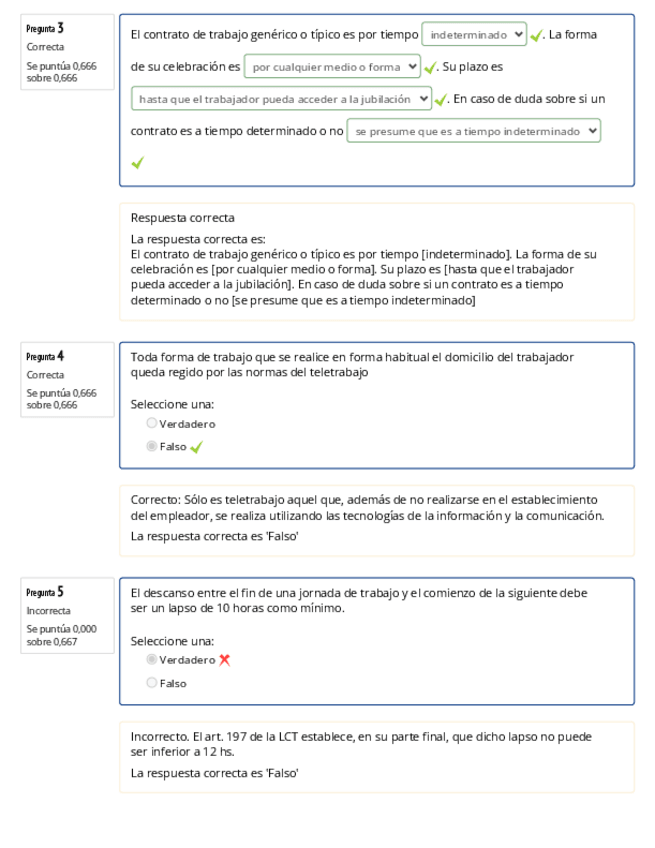Click checkmark next to the jubilación dropdown
This screenshot has width=655, height=848.
point(441,100)
